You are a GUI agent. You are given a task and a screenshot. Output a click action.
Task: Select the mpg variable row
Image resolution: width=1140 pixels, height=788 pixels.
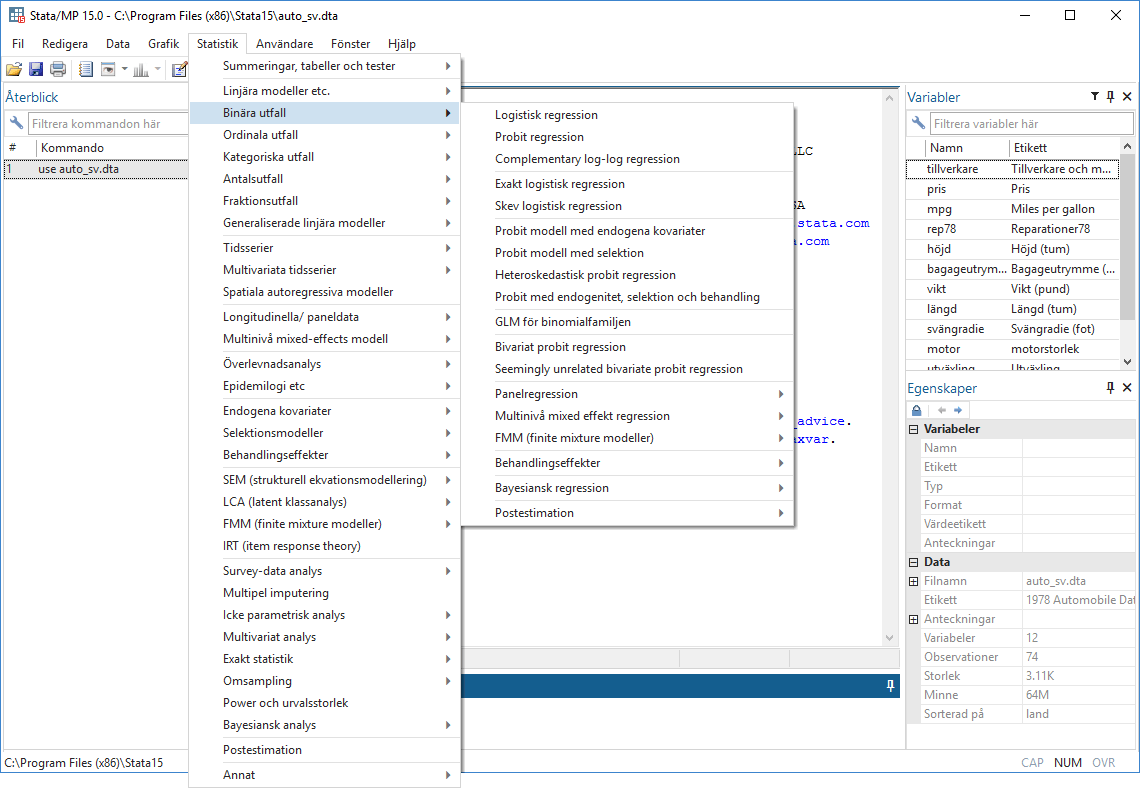1012,209
